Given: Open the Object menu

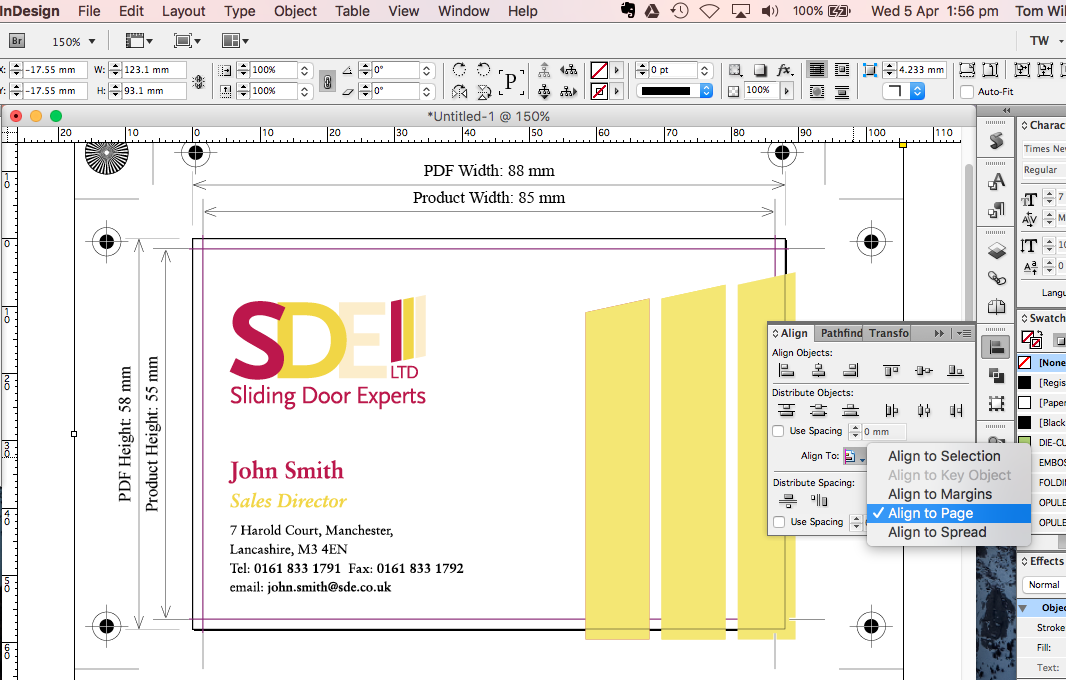Looking at the screenshot, I should coord(295,11).
